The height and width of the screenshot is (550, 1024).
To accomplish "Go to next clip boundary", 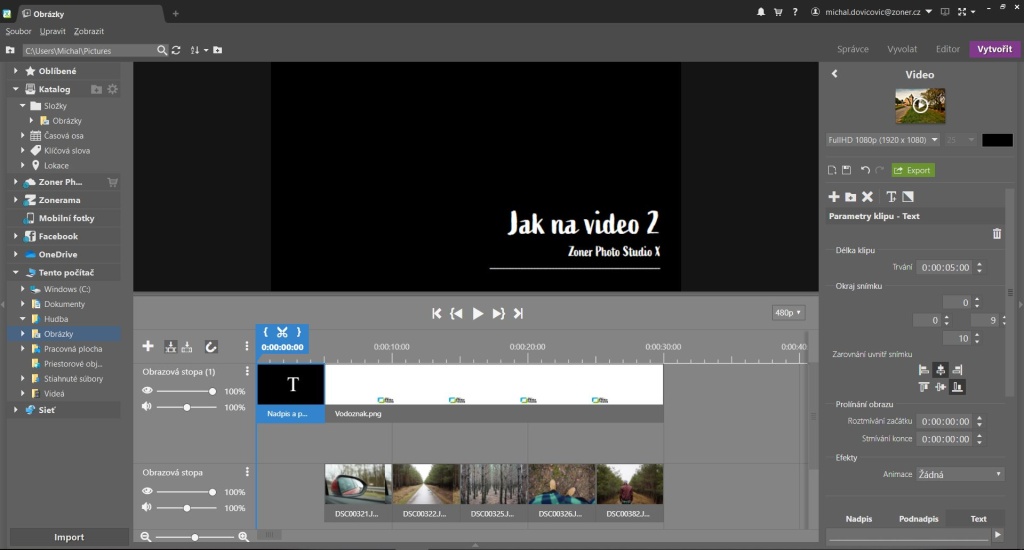I will pos(498,314).
